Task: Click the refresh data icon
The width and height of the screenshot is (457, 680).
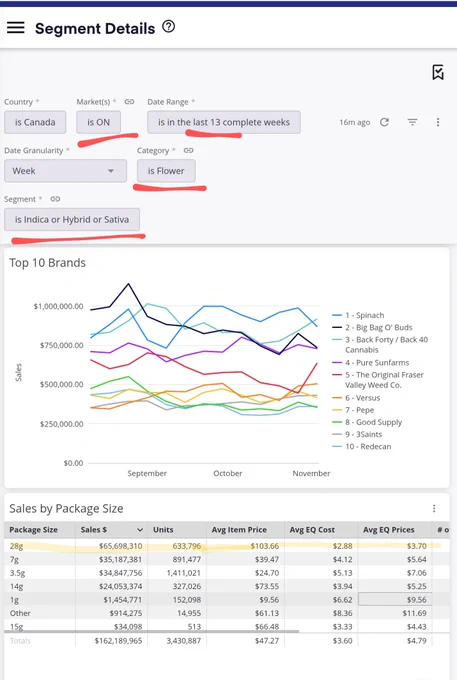Action: (384, 122)
